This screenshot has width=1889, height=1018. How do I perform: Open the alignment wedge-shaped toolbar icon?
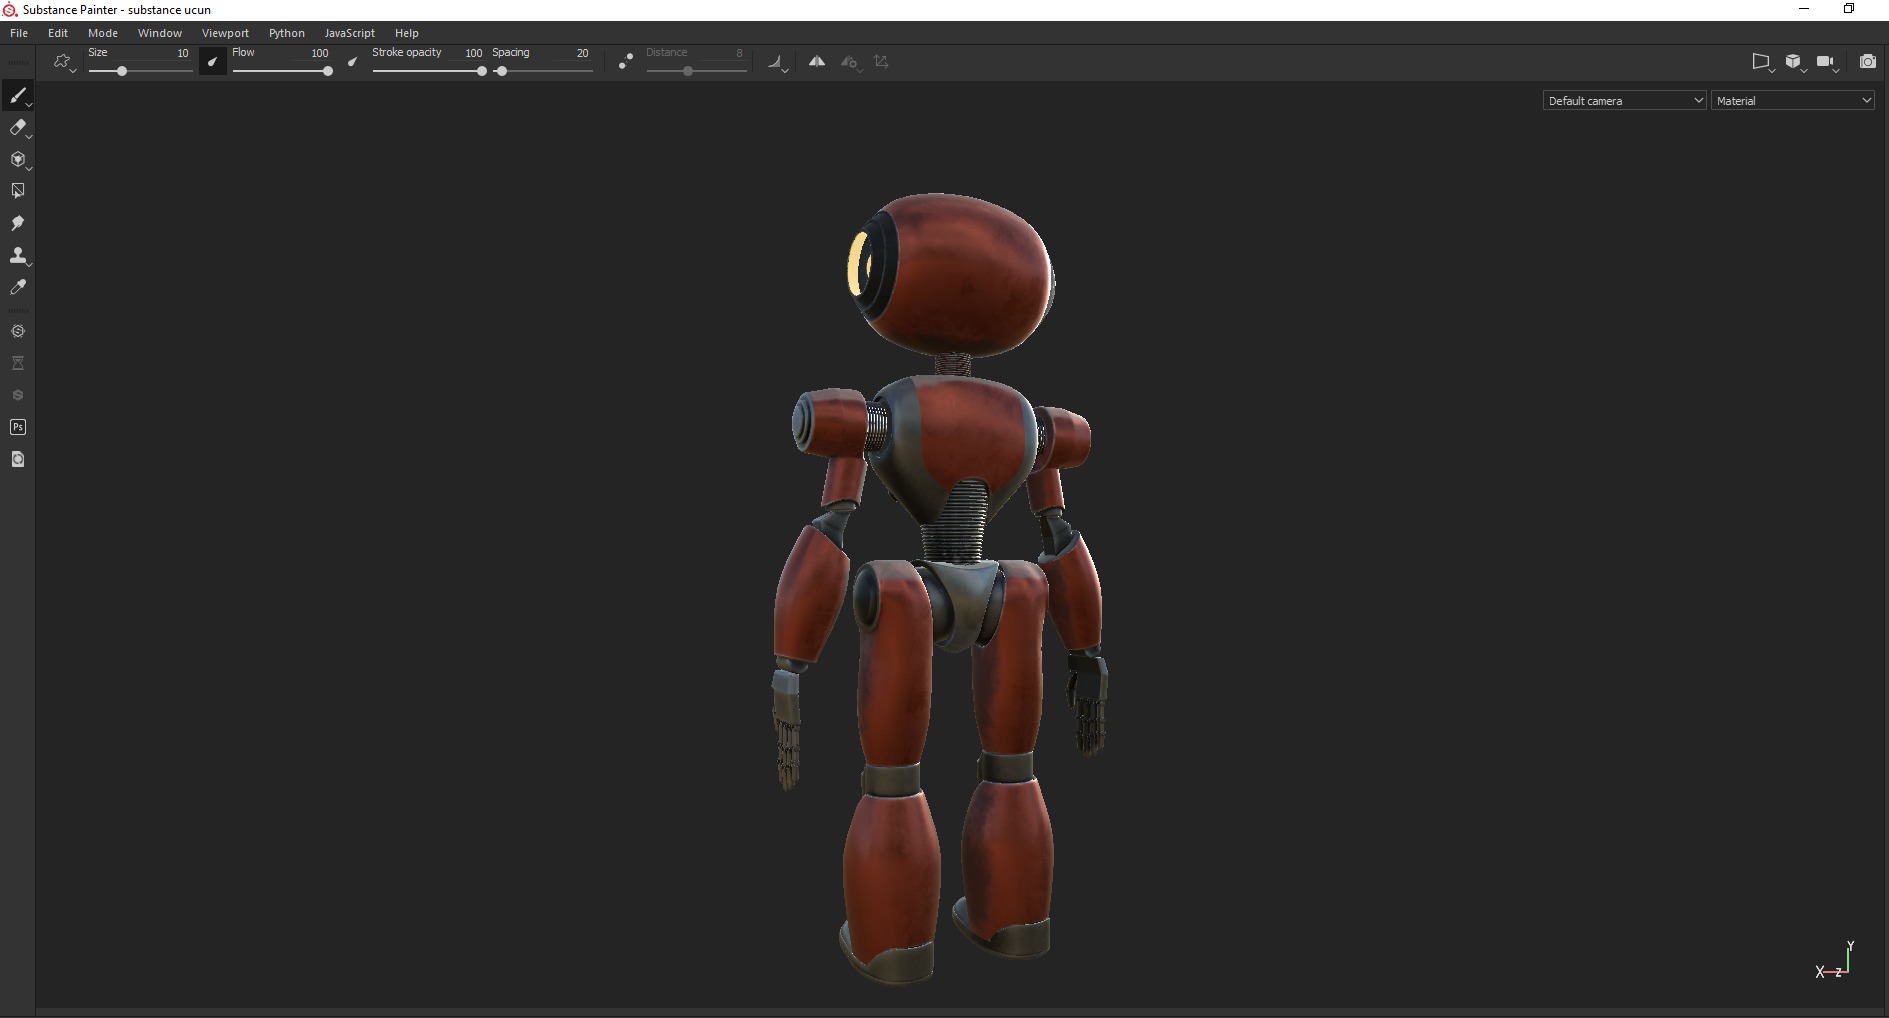[x=777, y=62]
